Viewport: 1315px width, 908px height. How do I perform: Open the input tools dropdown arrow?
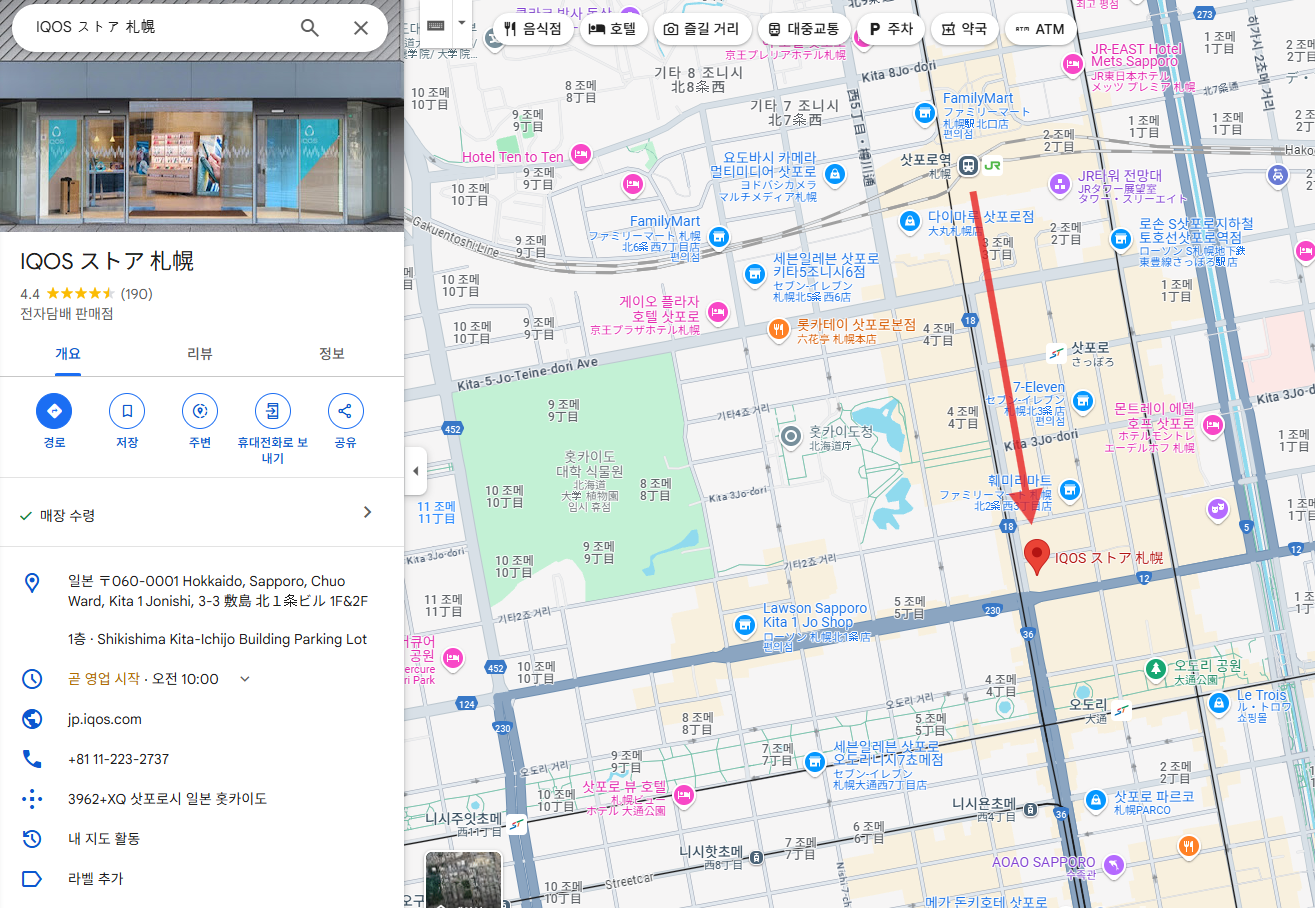pos(461,24)
